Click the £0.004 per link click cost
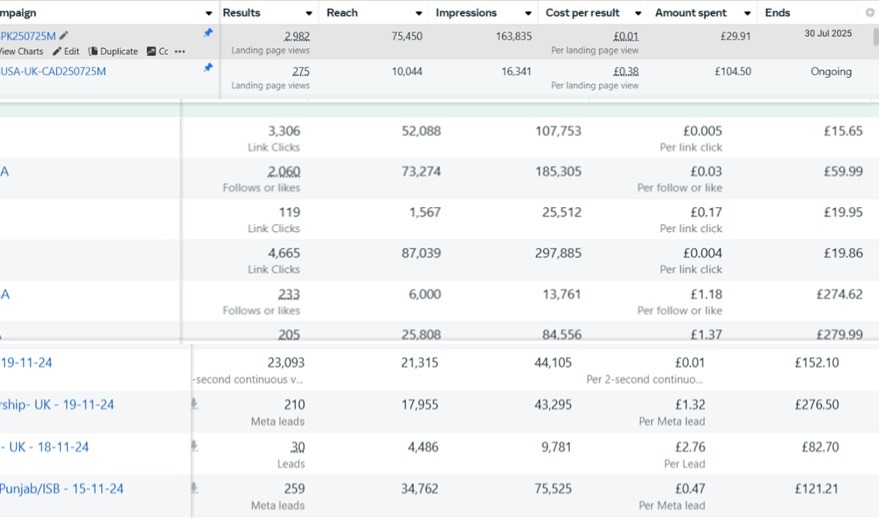879x518 pixels. click(x=702, y=253)
